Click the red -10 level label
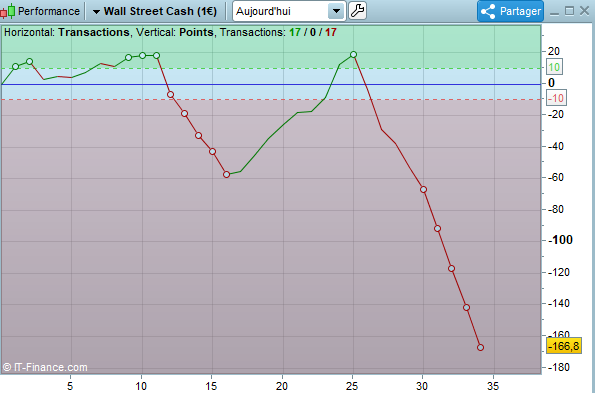The image size is (595, 393). click(556, 98)
